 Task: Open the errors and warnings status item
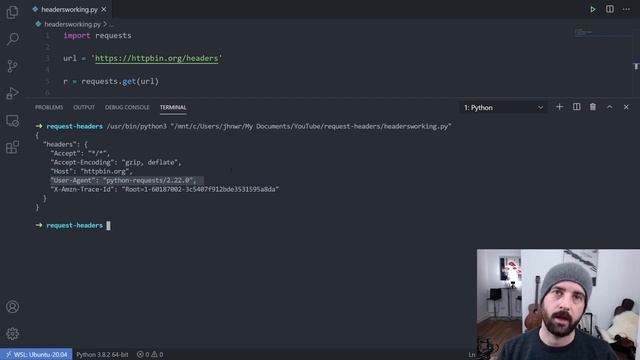150,354
